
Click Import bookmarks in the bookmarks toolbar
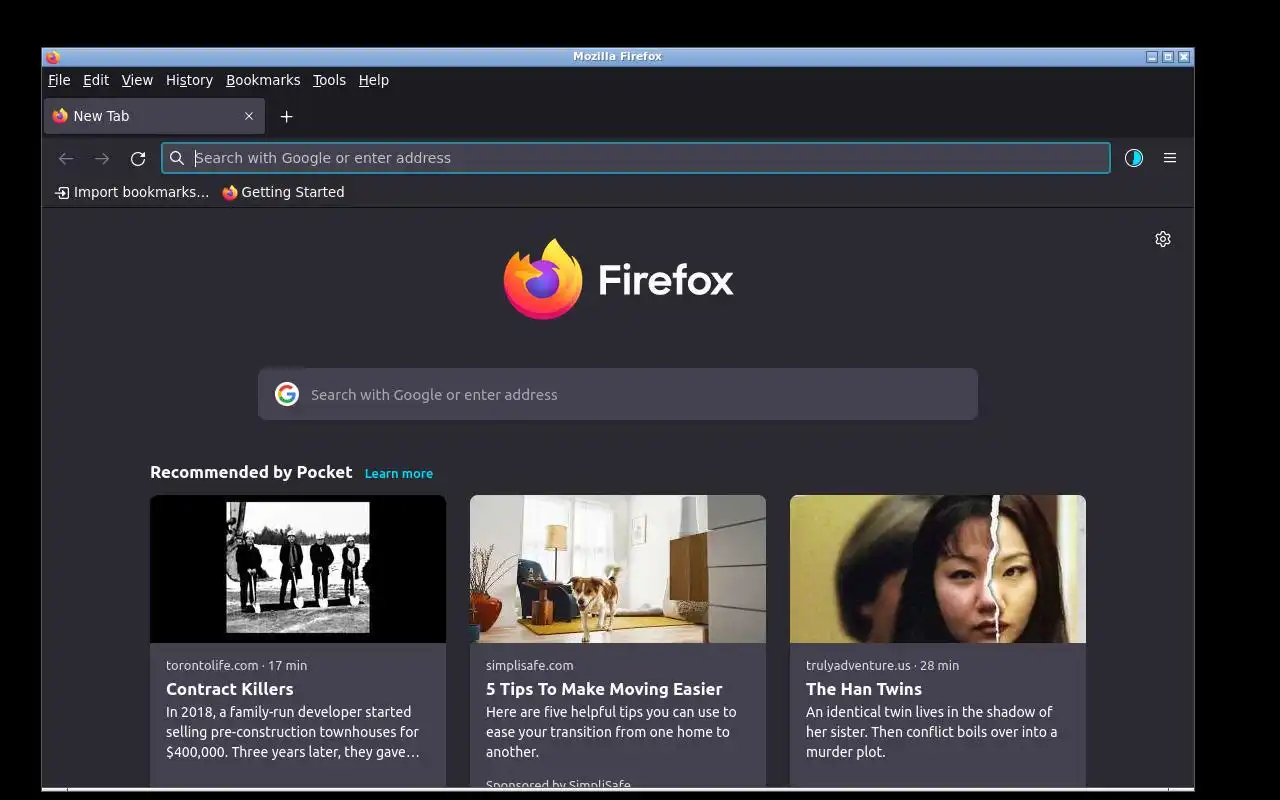click(x=132, y=192)
